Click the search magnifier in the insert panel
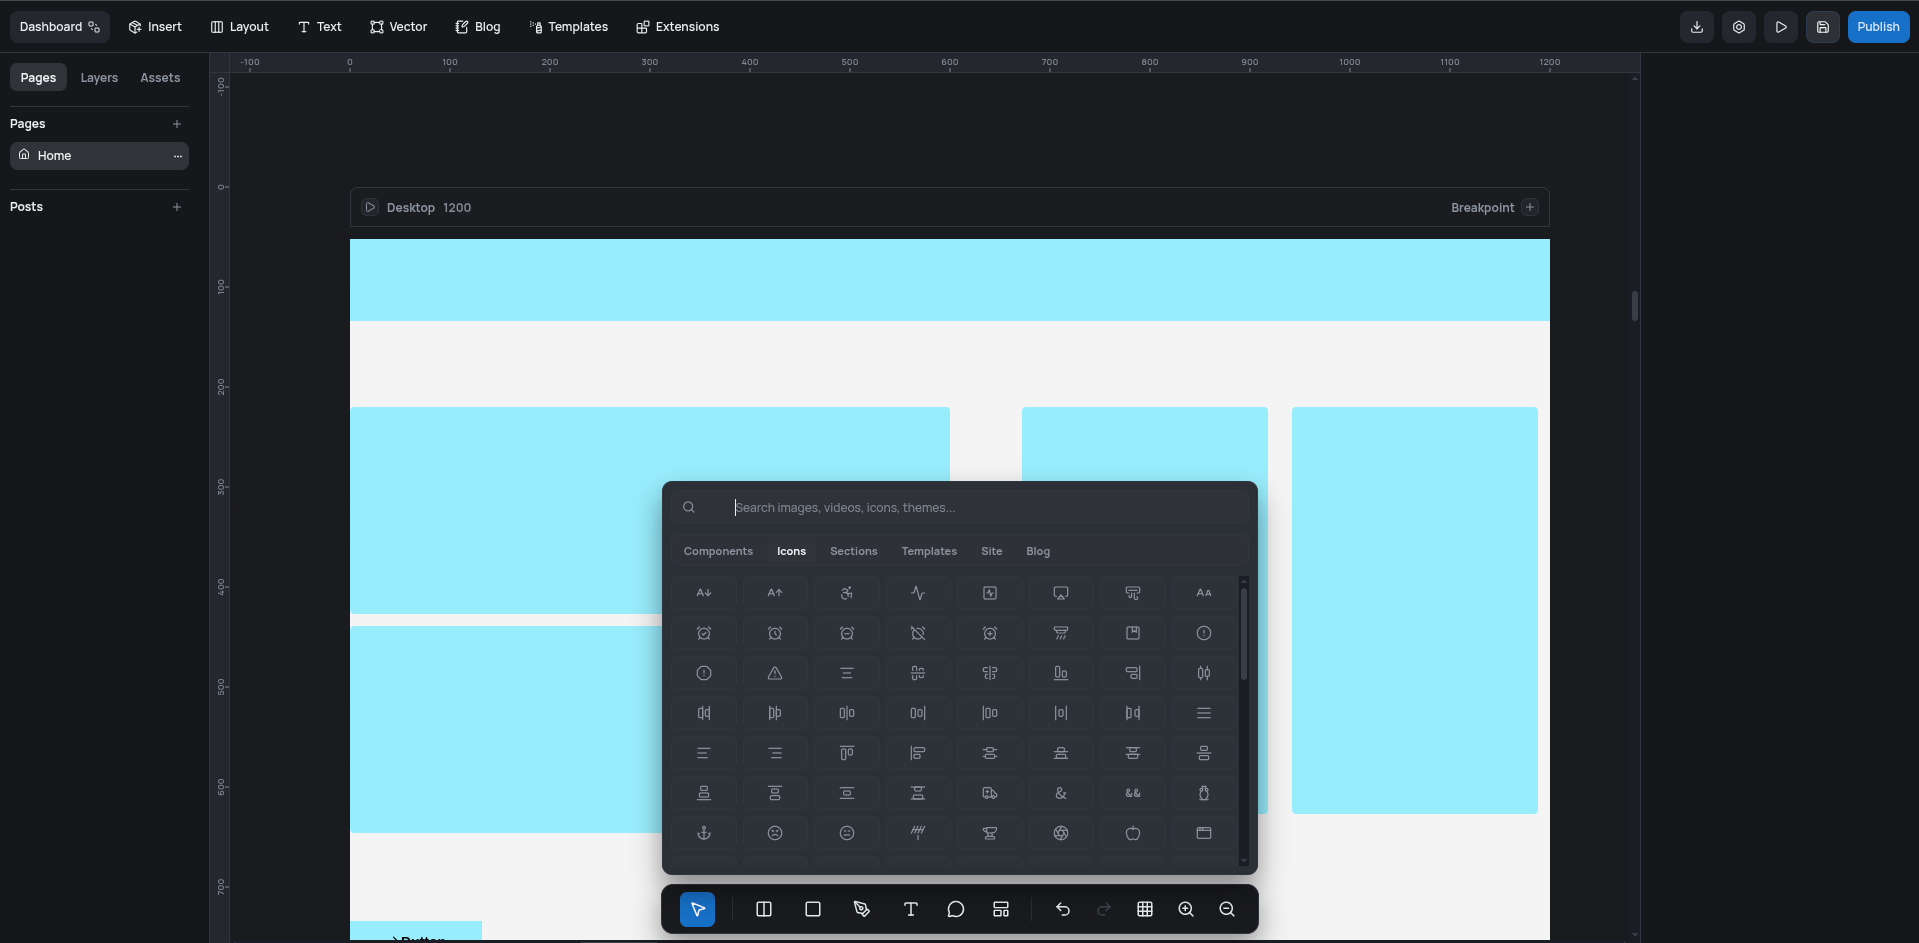Image resolution: width=1919 pixels, height=943 pixels. pos(689,507)
